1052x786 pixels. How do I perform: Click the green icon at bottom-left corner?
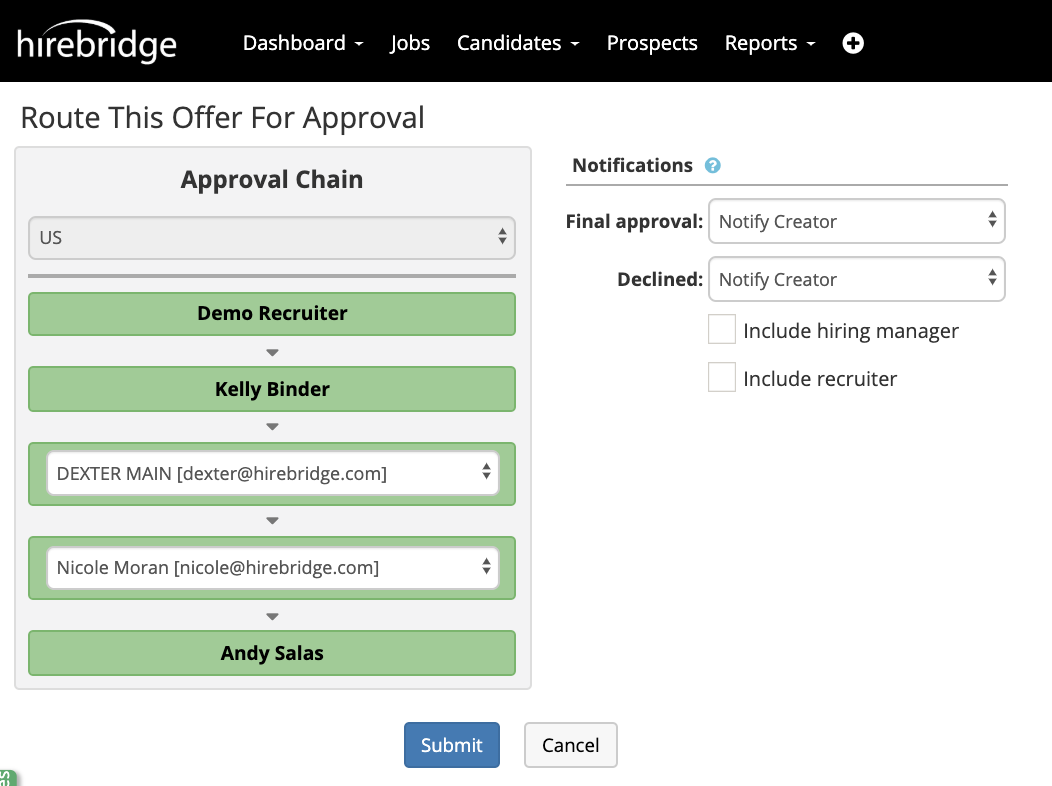(x=6, y=778)
